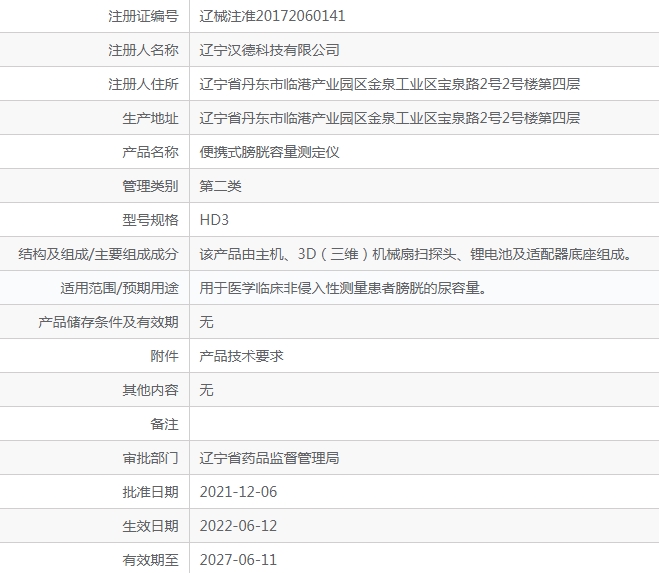Click the 生产地址 label

pos(150,118)
